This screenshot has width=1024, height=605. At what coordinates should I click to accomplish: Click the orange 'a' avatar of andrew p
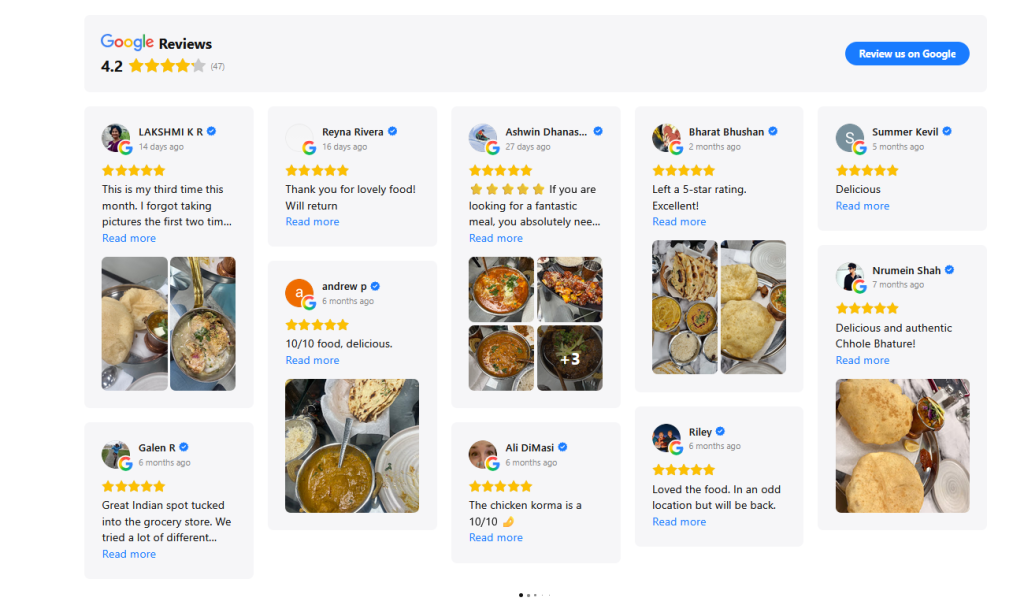[x=299, y=293]
